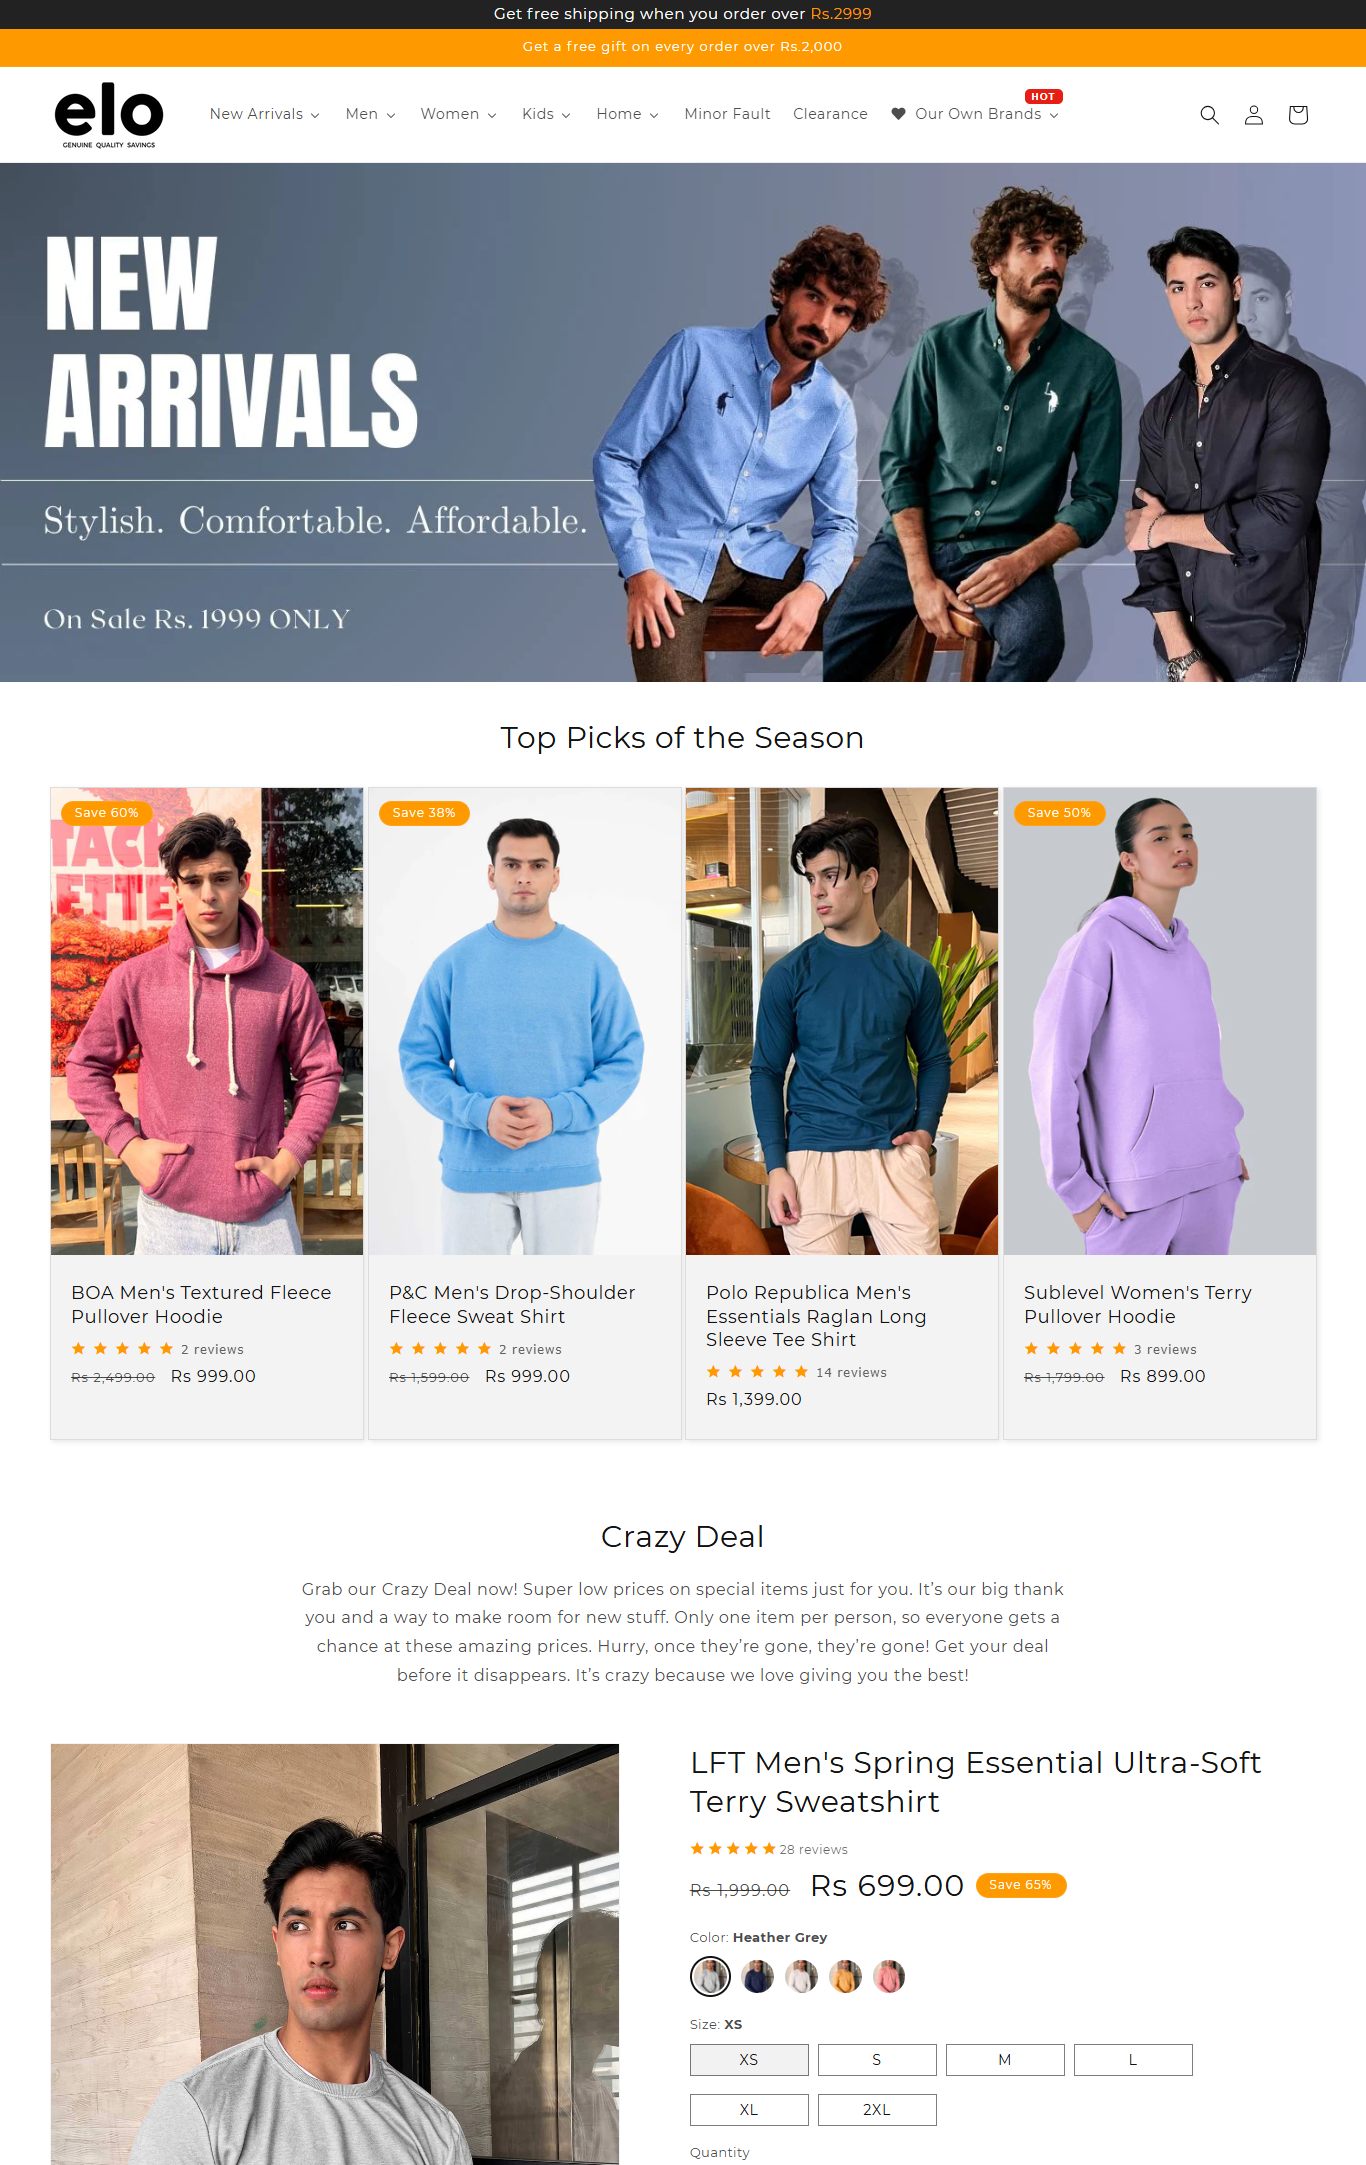The image size is (1366, 2165).
Task: Select size M option
Action: (1005, 2060)
